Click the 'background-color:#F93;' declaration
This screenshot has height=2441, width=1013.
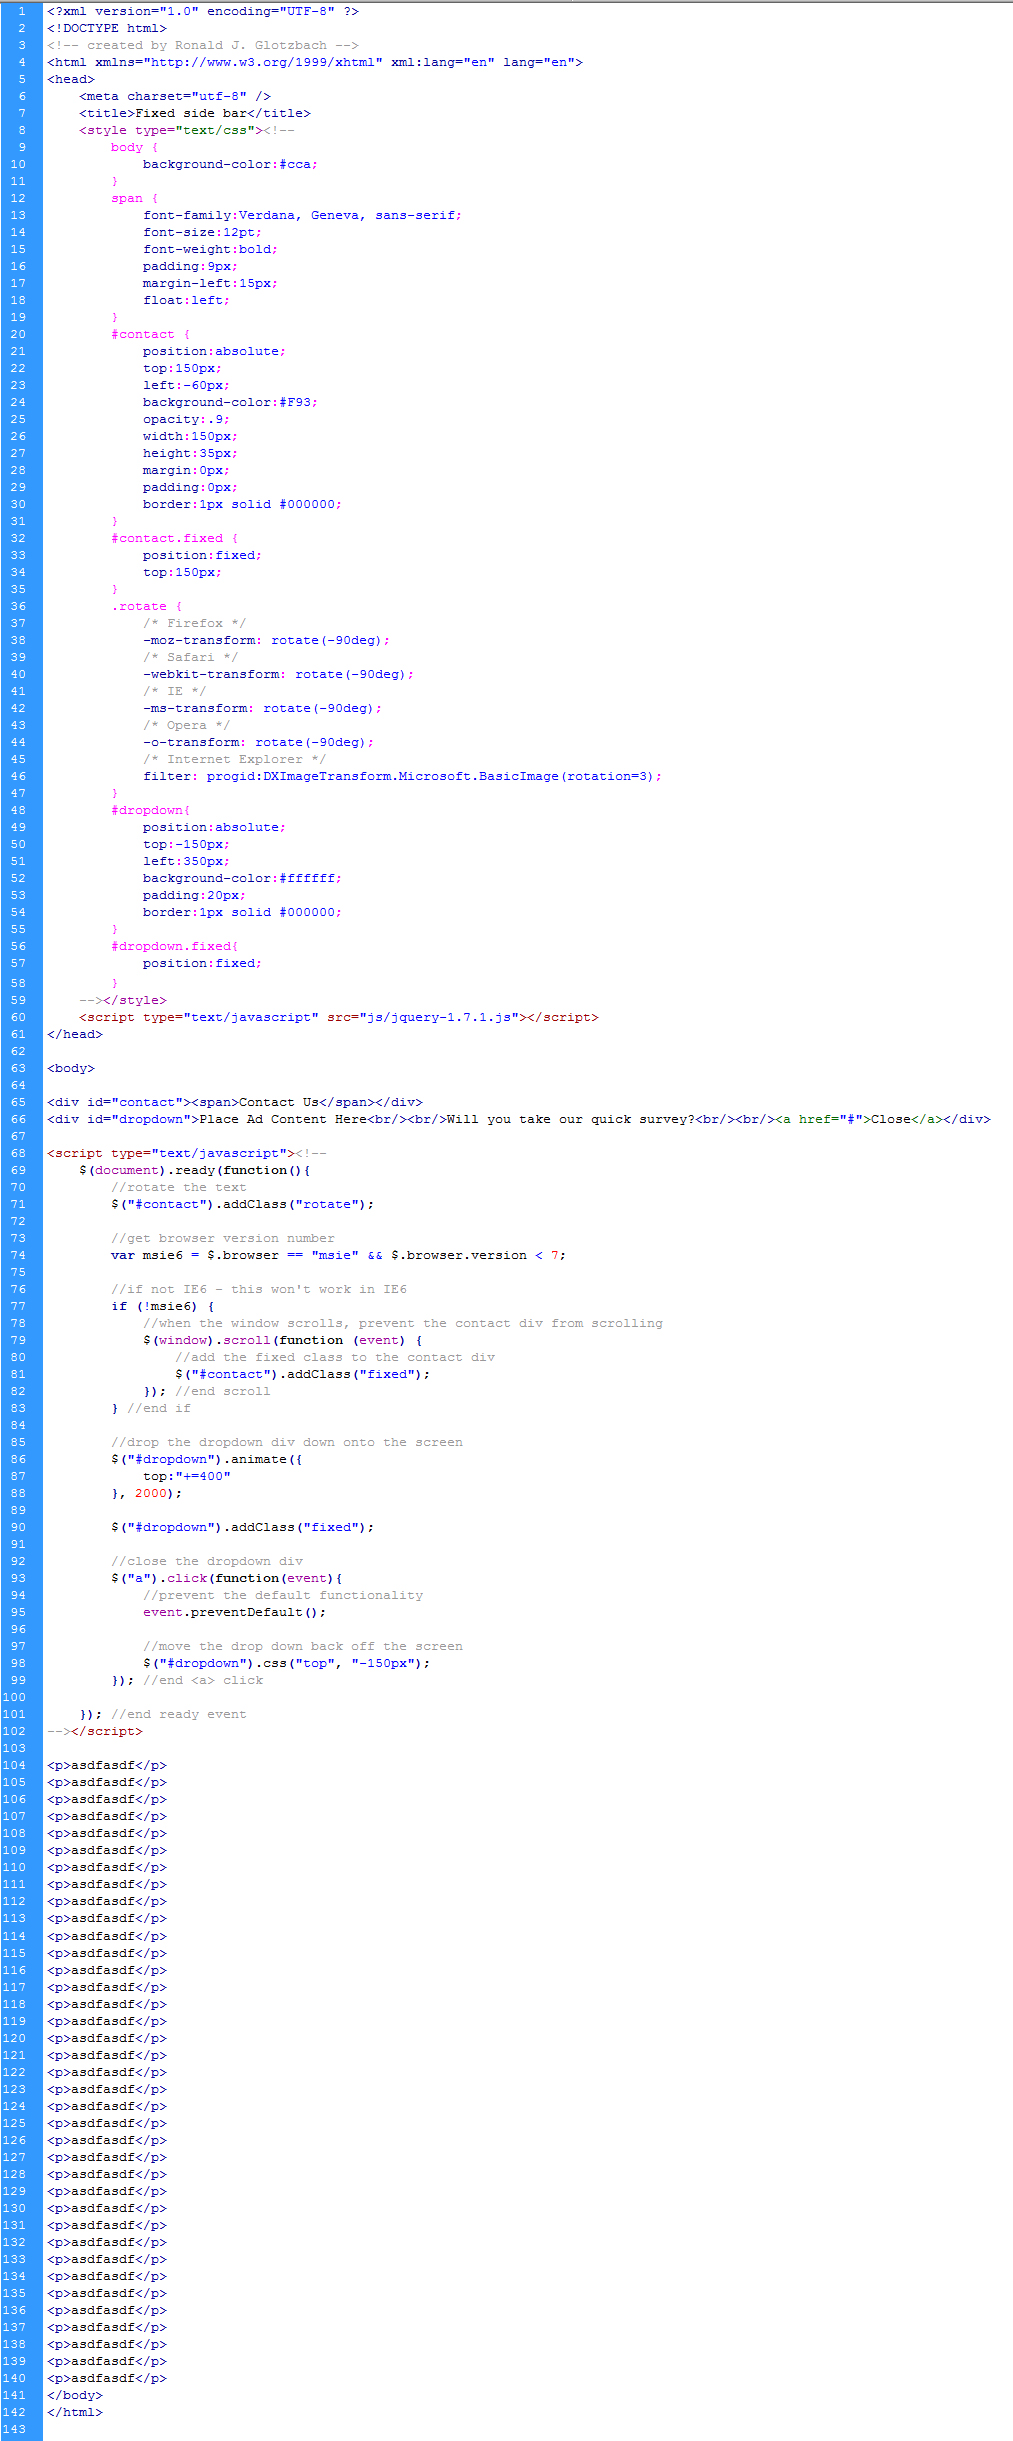pos(230,402)
